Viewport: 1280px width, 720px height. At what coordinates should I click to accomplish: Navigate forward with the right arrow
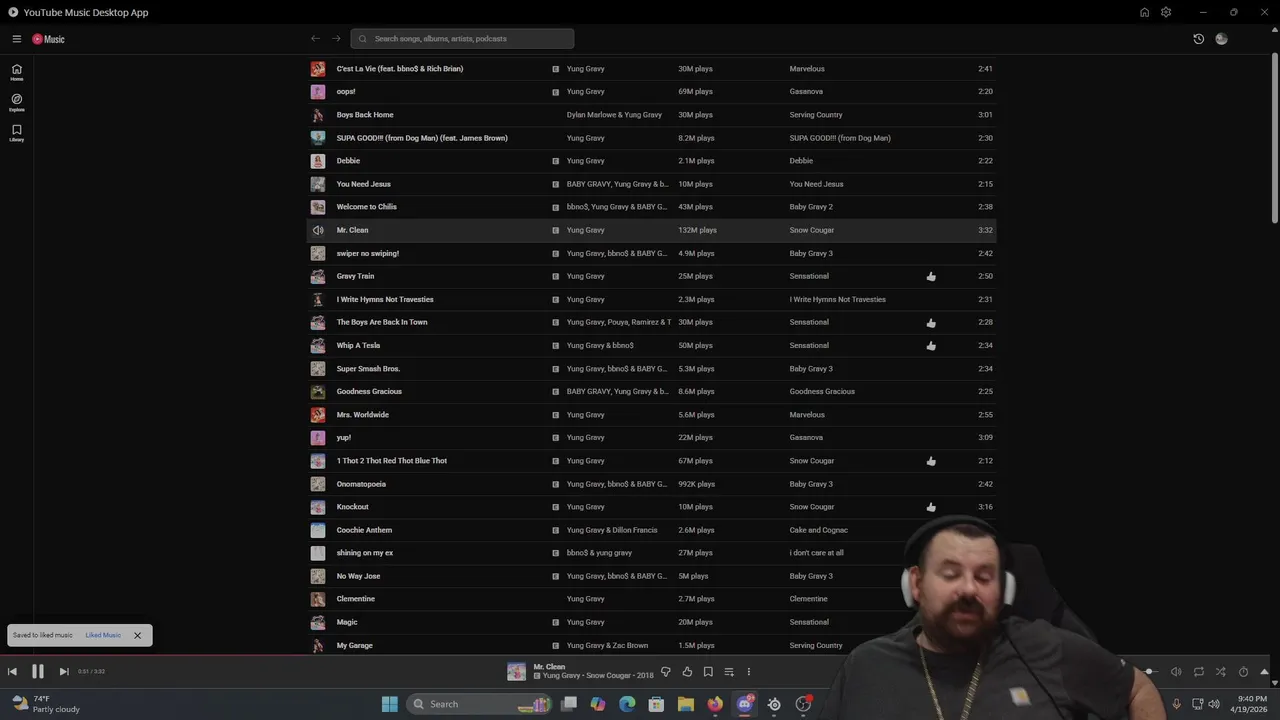click(x=336, y=39)
